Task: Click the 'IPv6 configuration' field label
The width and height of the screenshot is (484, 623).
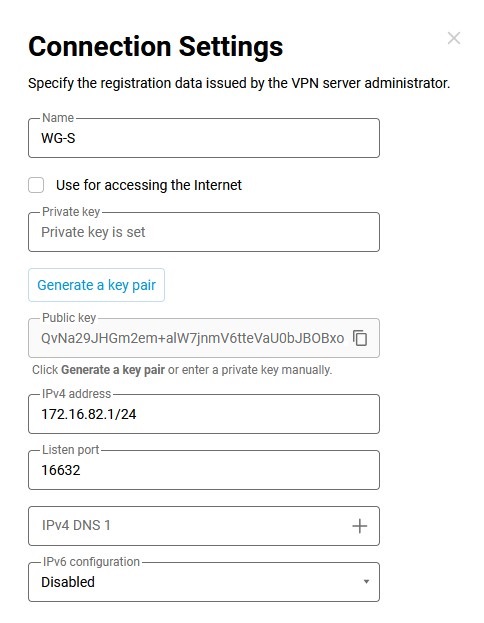Action: tap(91, 562)
